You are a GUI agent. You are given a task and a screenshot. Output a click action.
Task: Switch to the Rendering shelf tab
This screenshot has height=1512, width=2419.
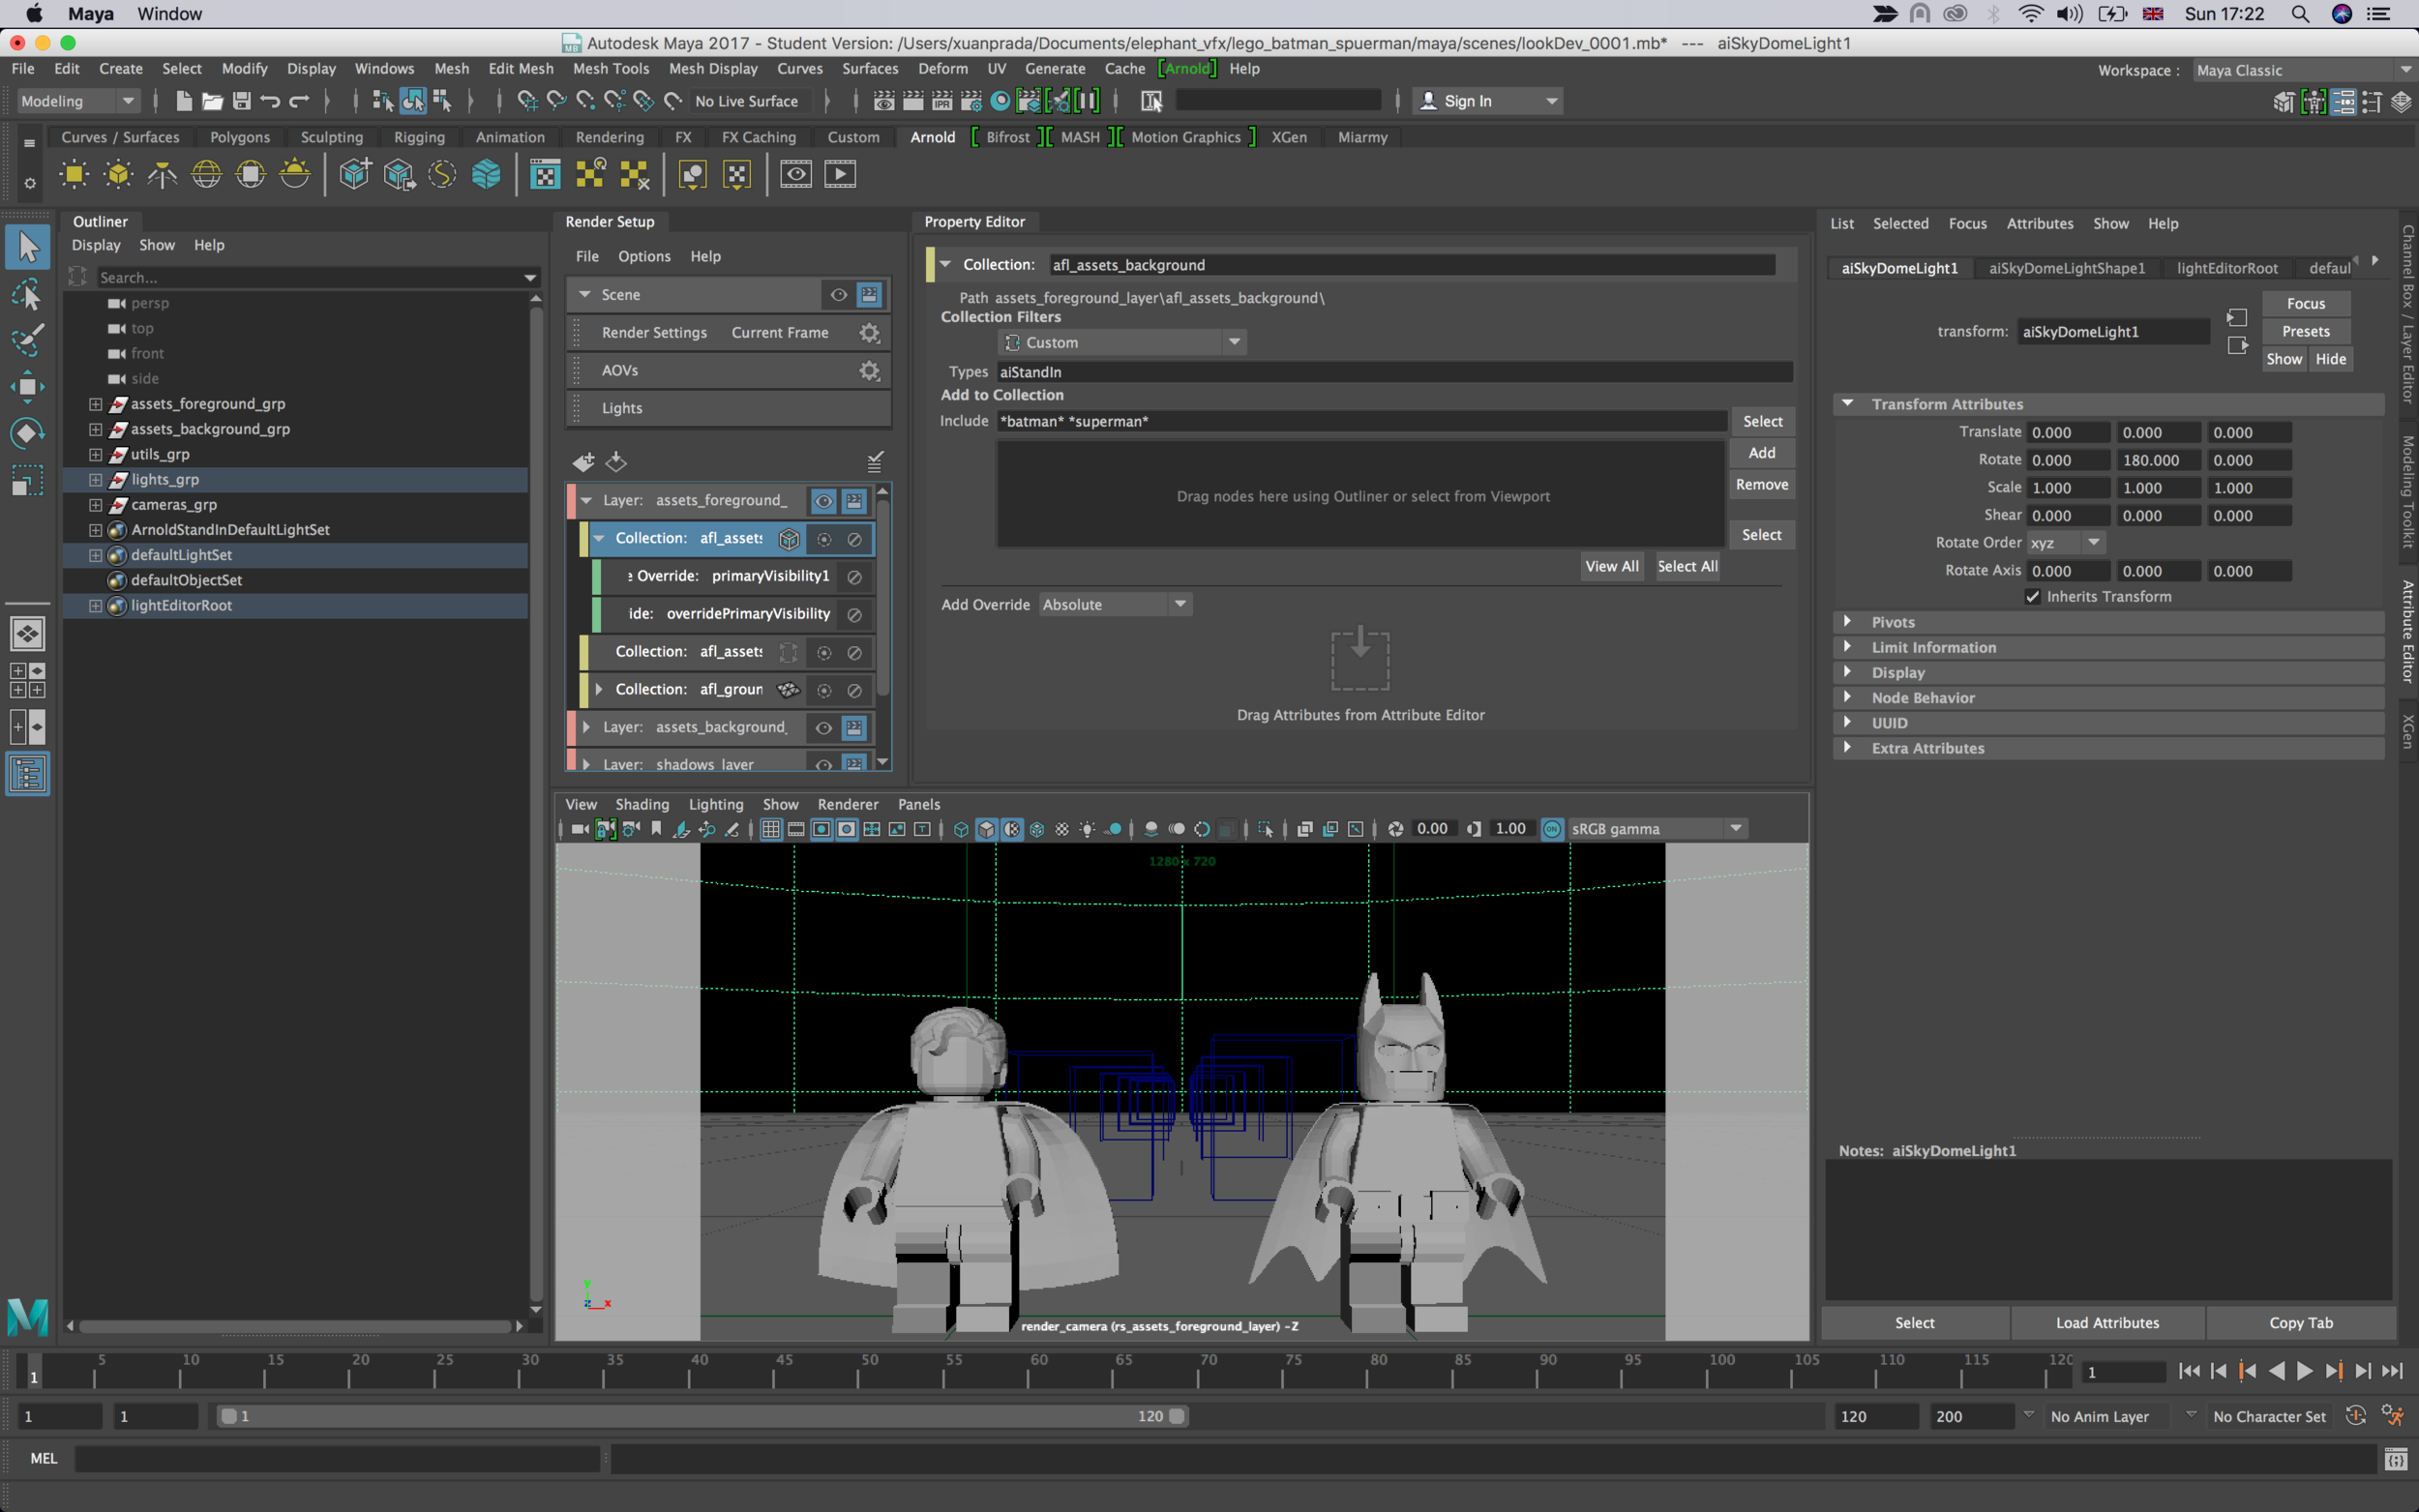609,137
